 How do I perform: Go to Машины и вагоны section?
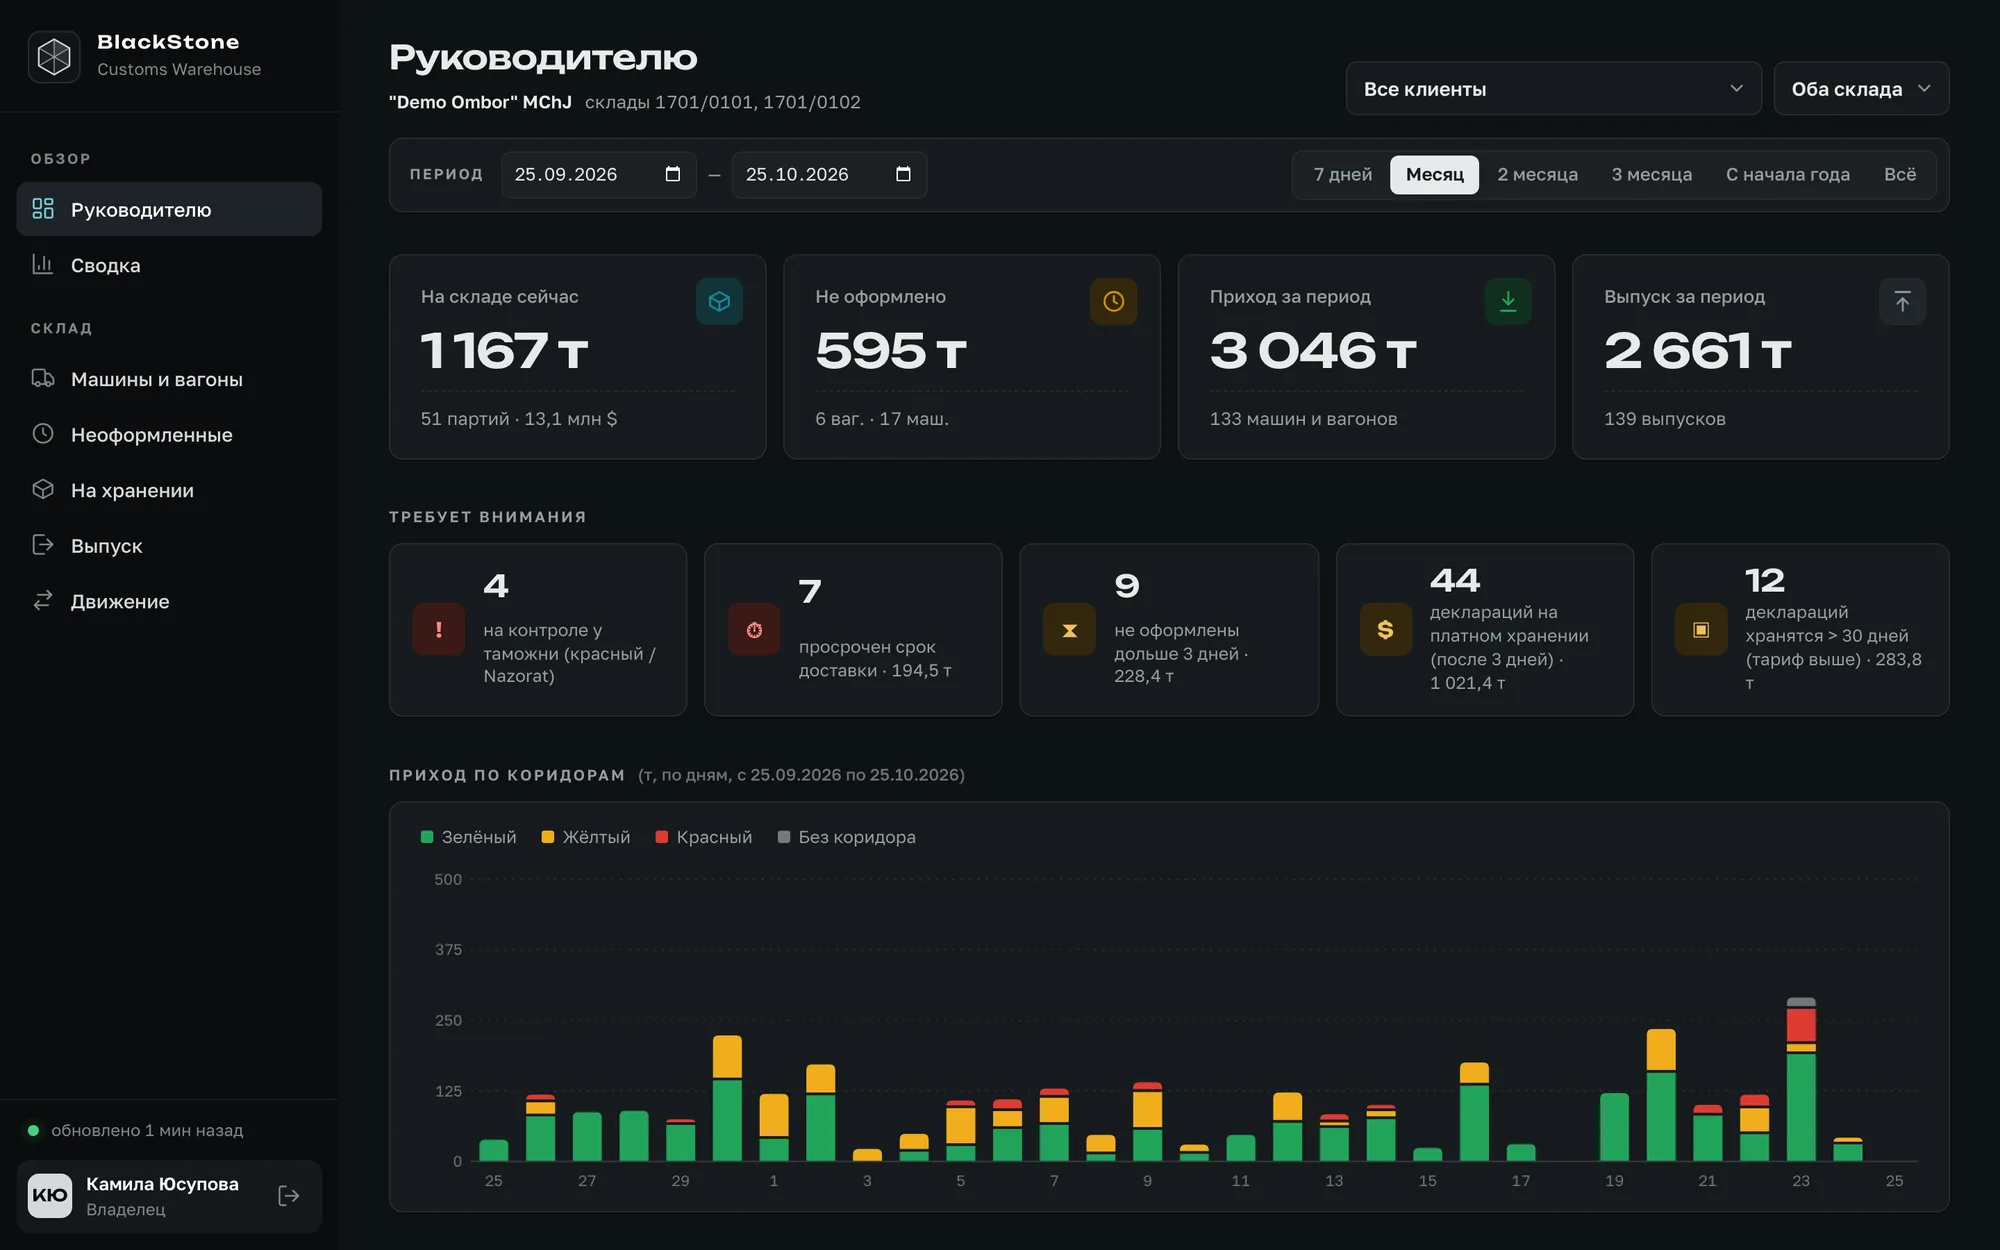point(169,379)
